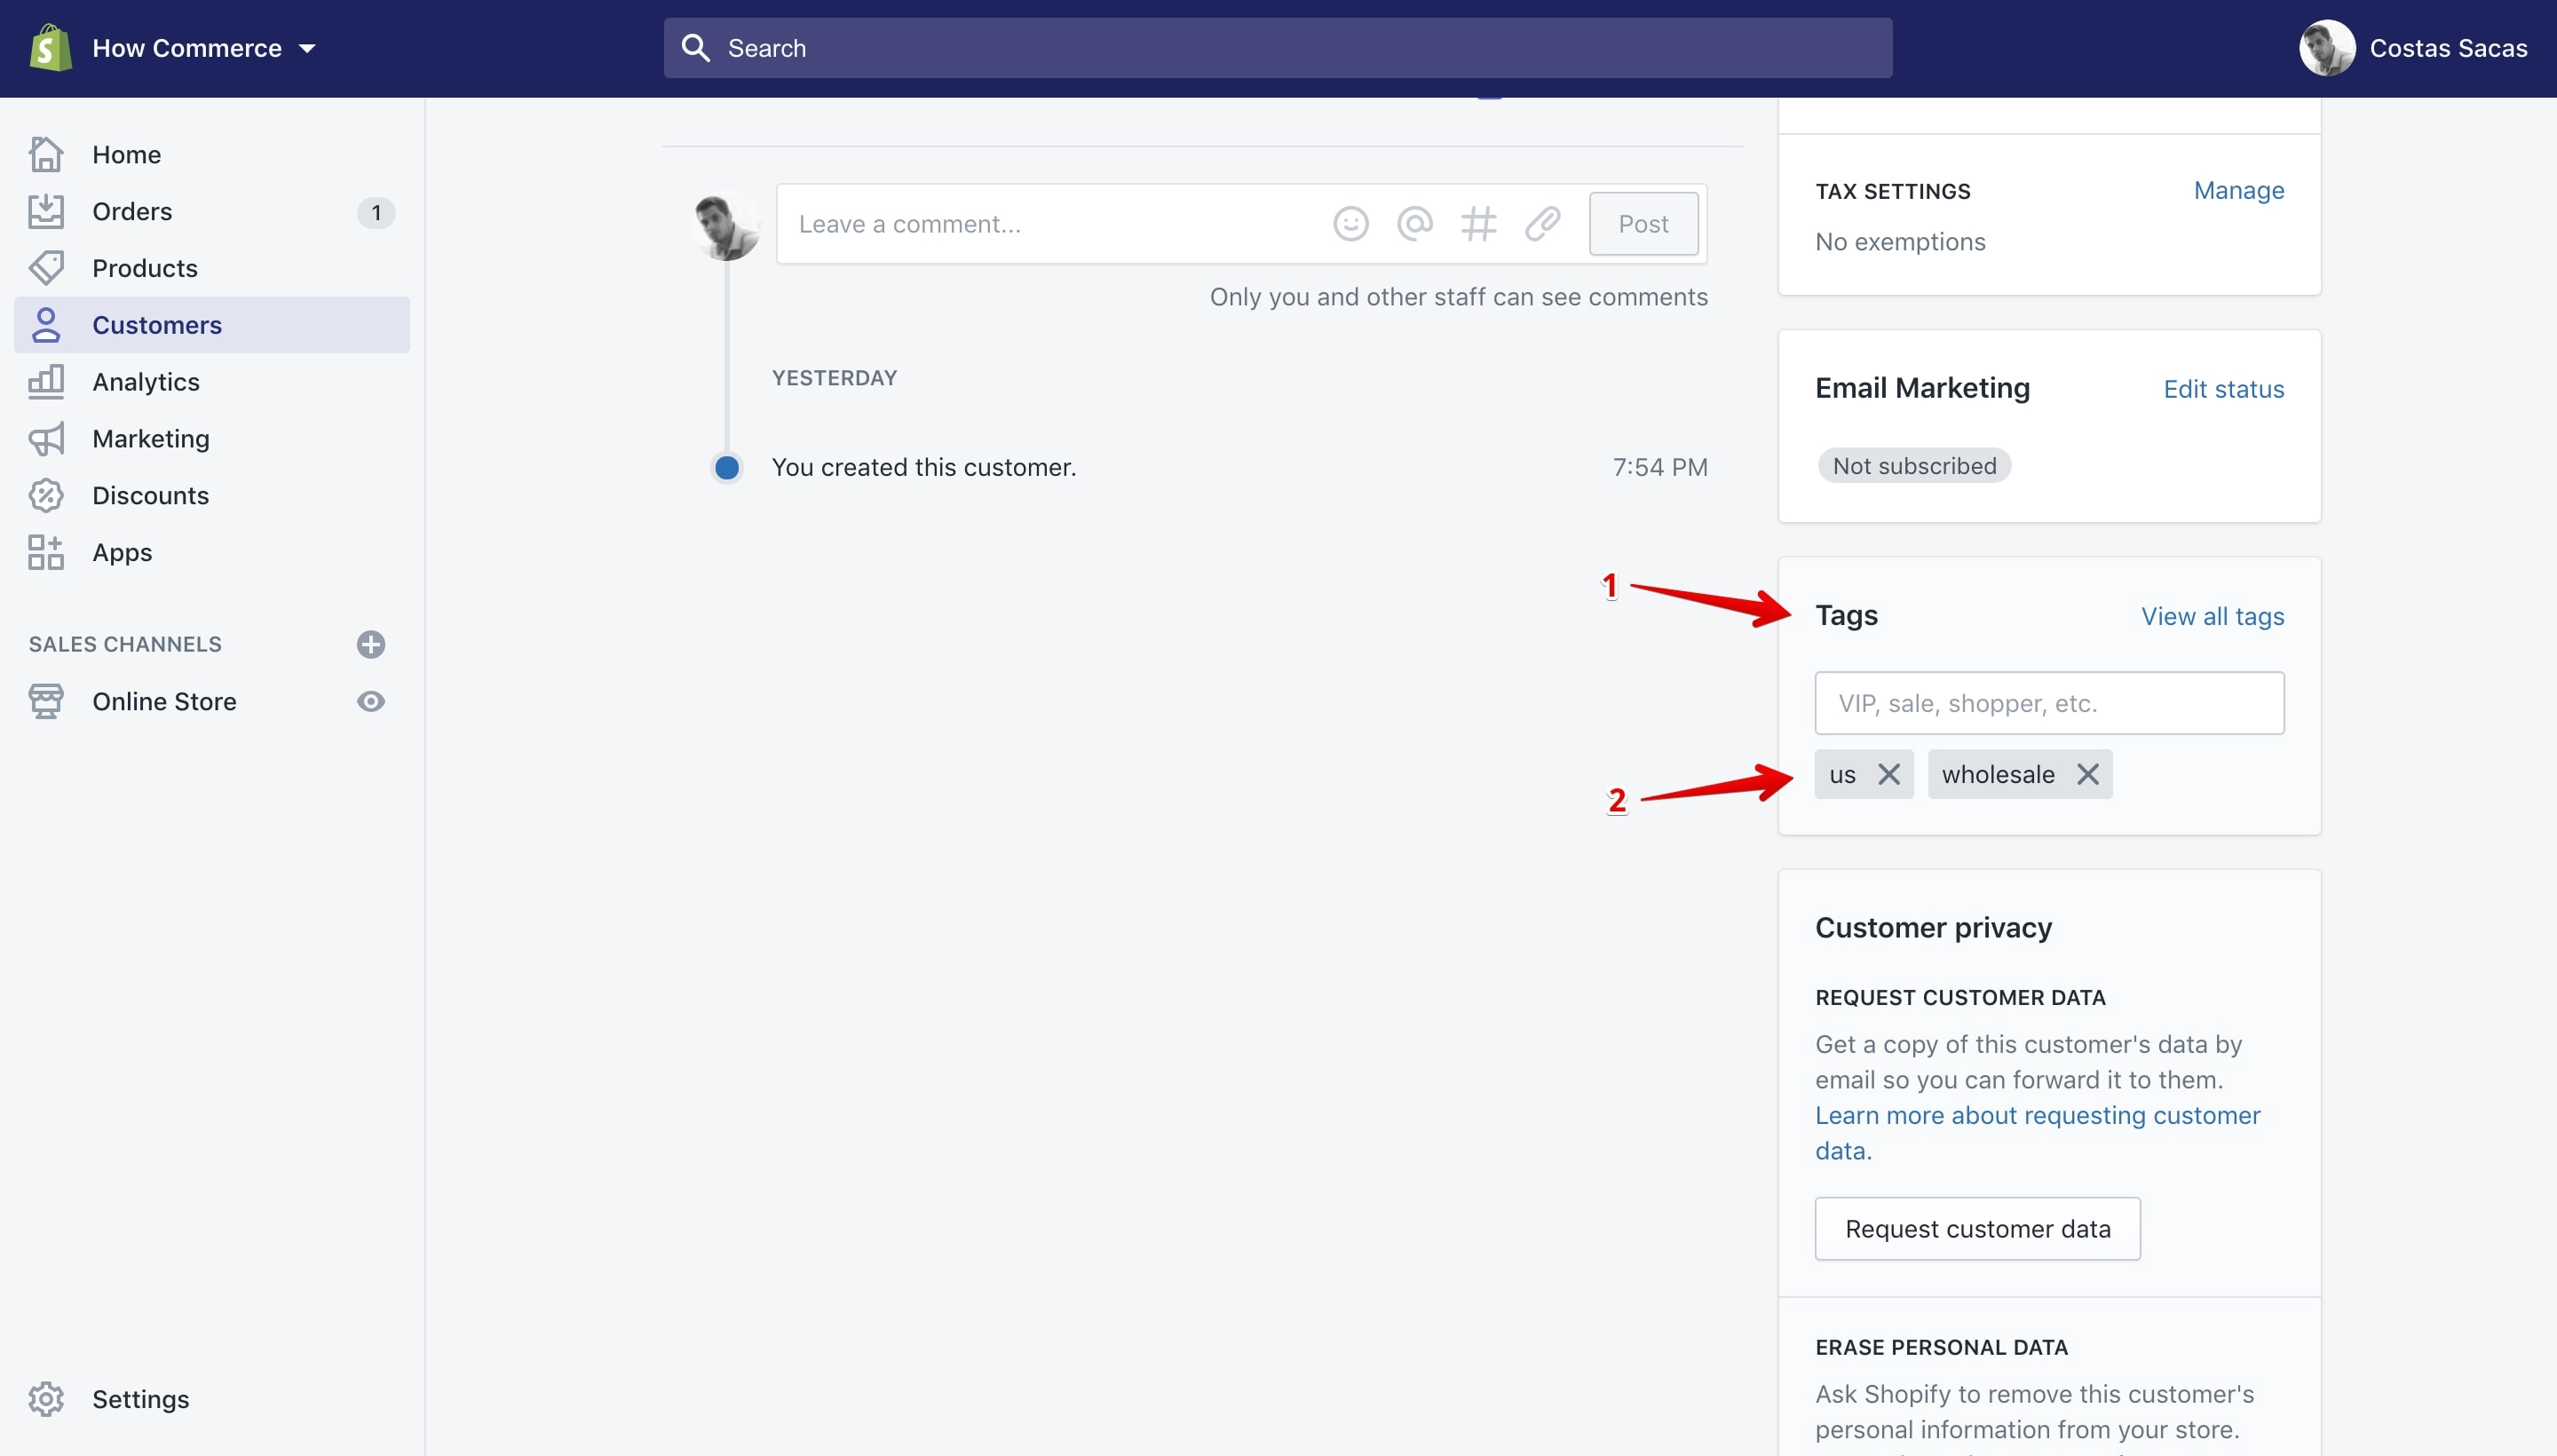2557x1456 pixels.
Task: Click the Orders inbox icon
Action: (46, 211)
